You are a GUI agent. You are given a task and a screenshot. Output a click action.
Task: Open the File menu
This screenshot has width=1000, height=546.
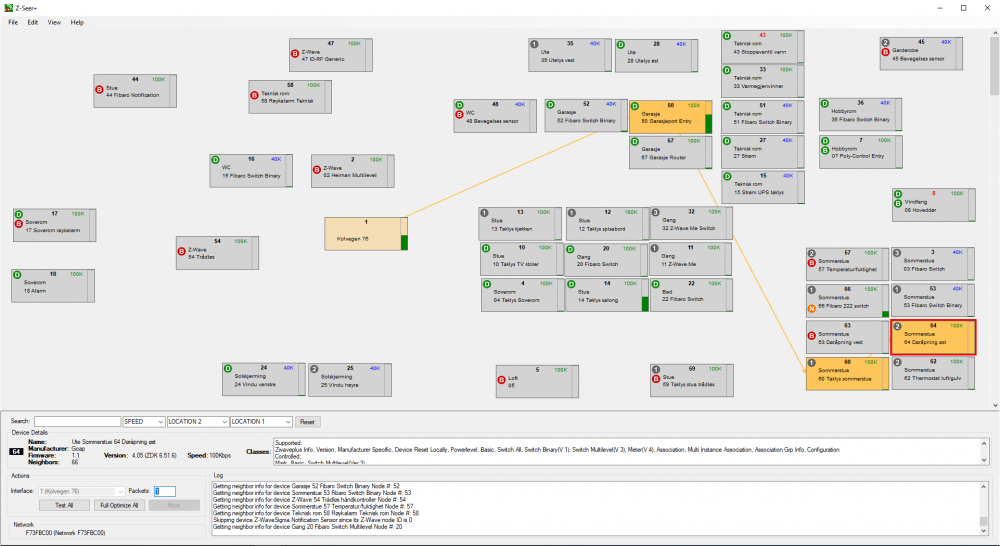13,22
